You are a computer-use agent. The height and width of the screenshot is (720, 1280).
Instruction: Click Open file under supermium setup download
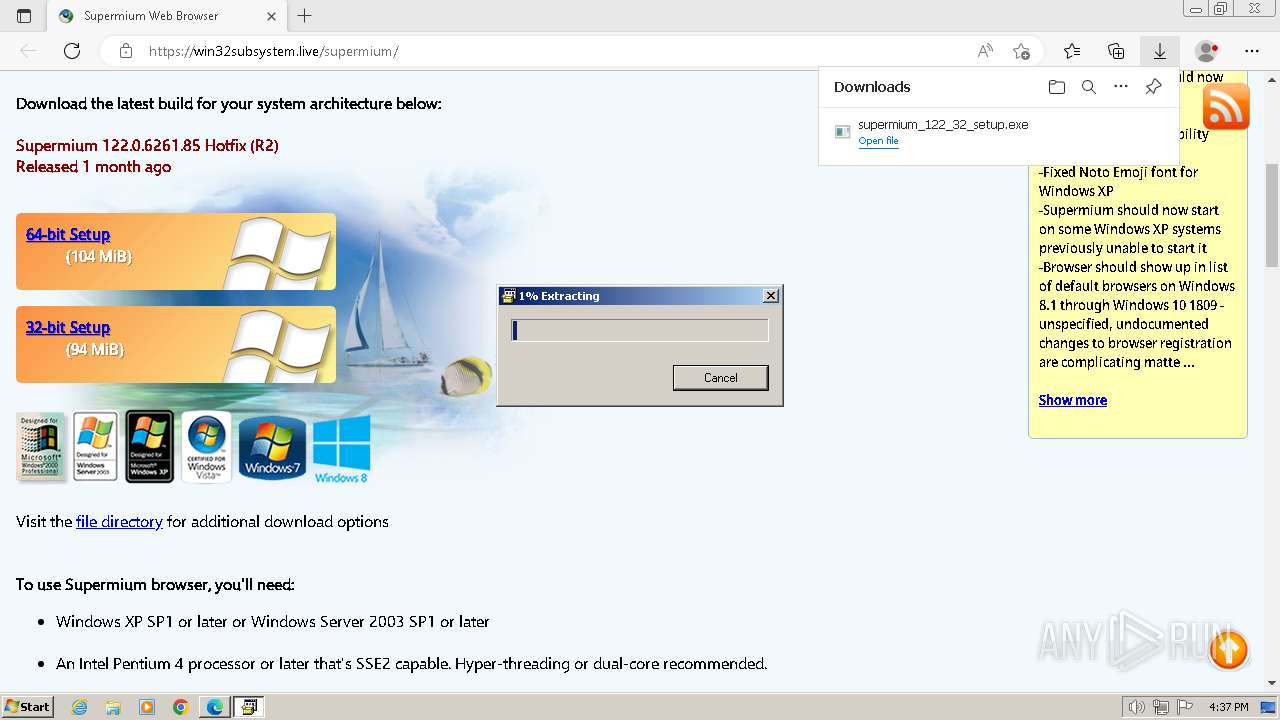pos(878,141)
